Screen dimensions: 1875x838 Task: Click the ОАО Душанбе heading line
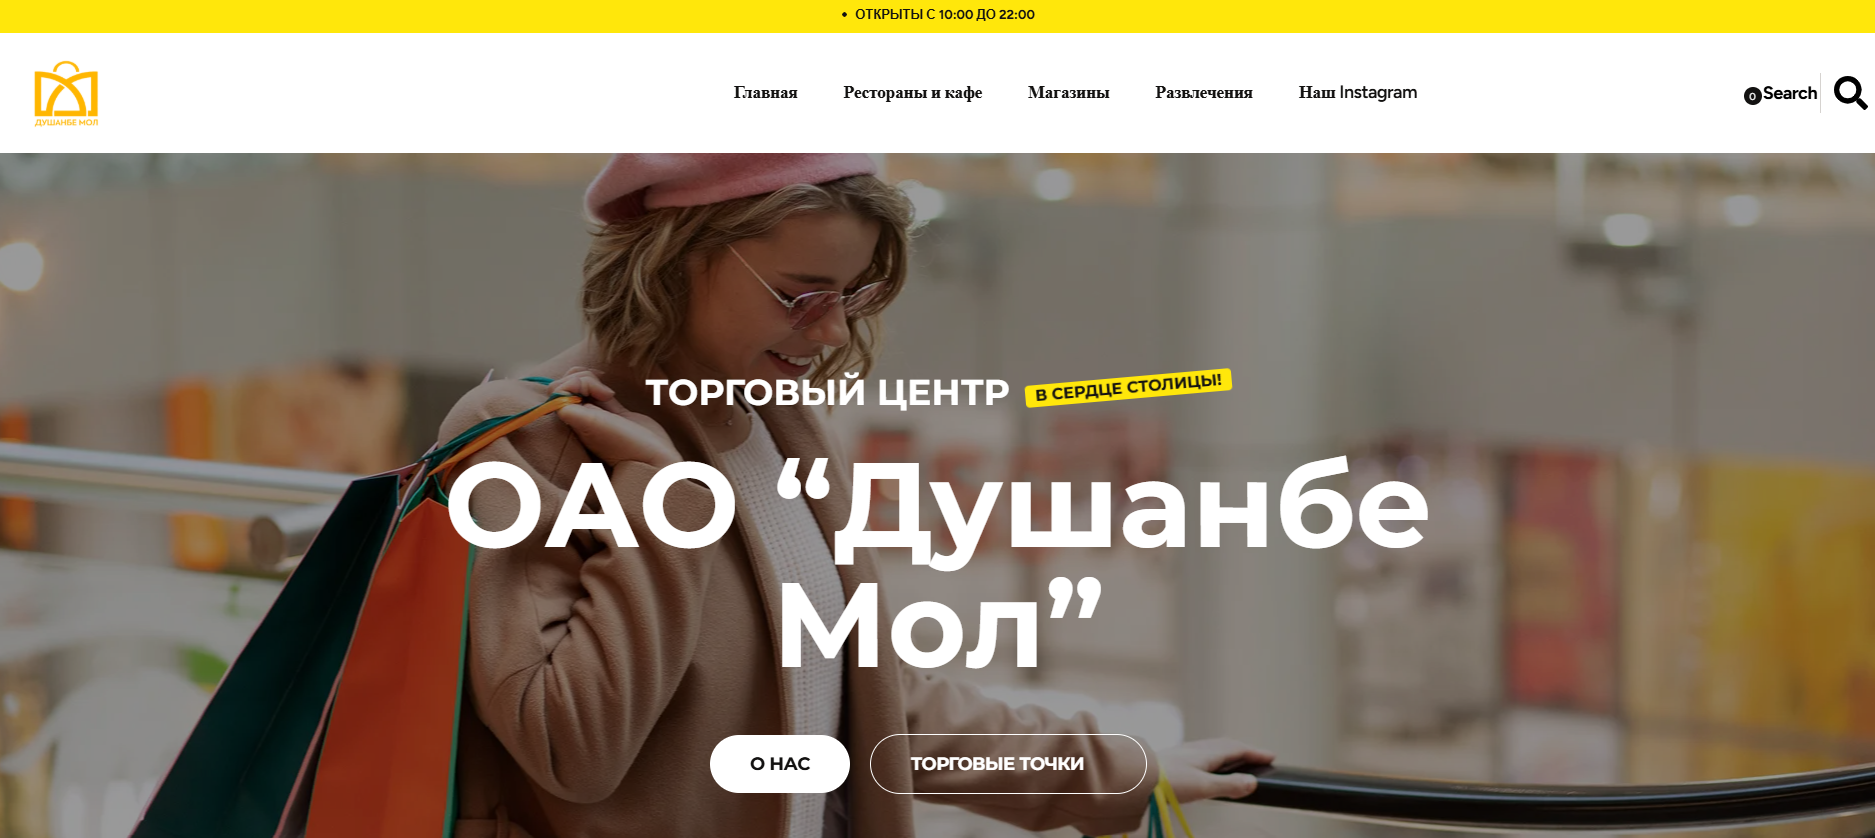(x=938, y=507)
